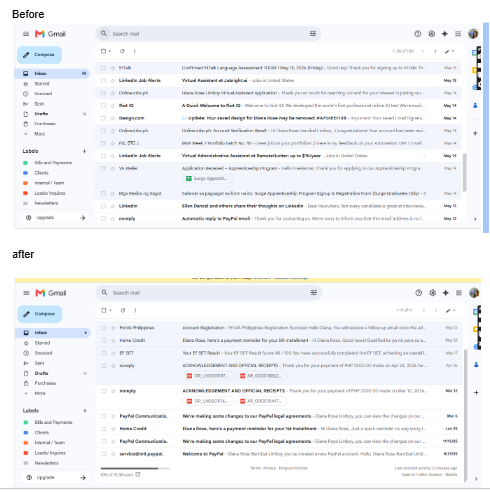Click the Gemini sparkle icon in Before Gmail
The height and width of the screenshot is (492, 490).
(x=444, y=34)
